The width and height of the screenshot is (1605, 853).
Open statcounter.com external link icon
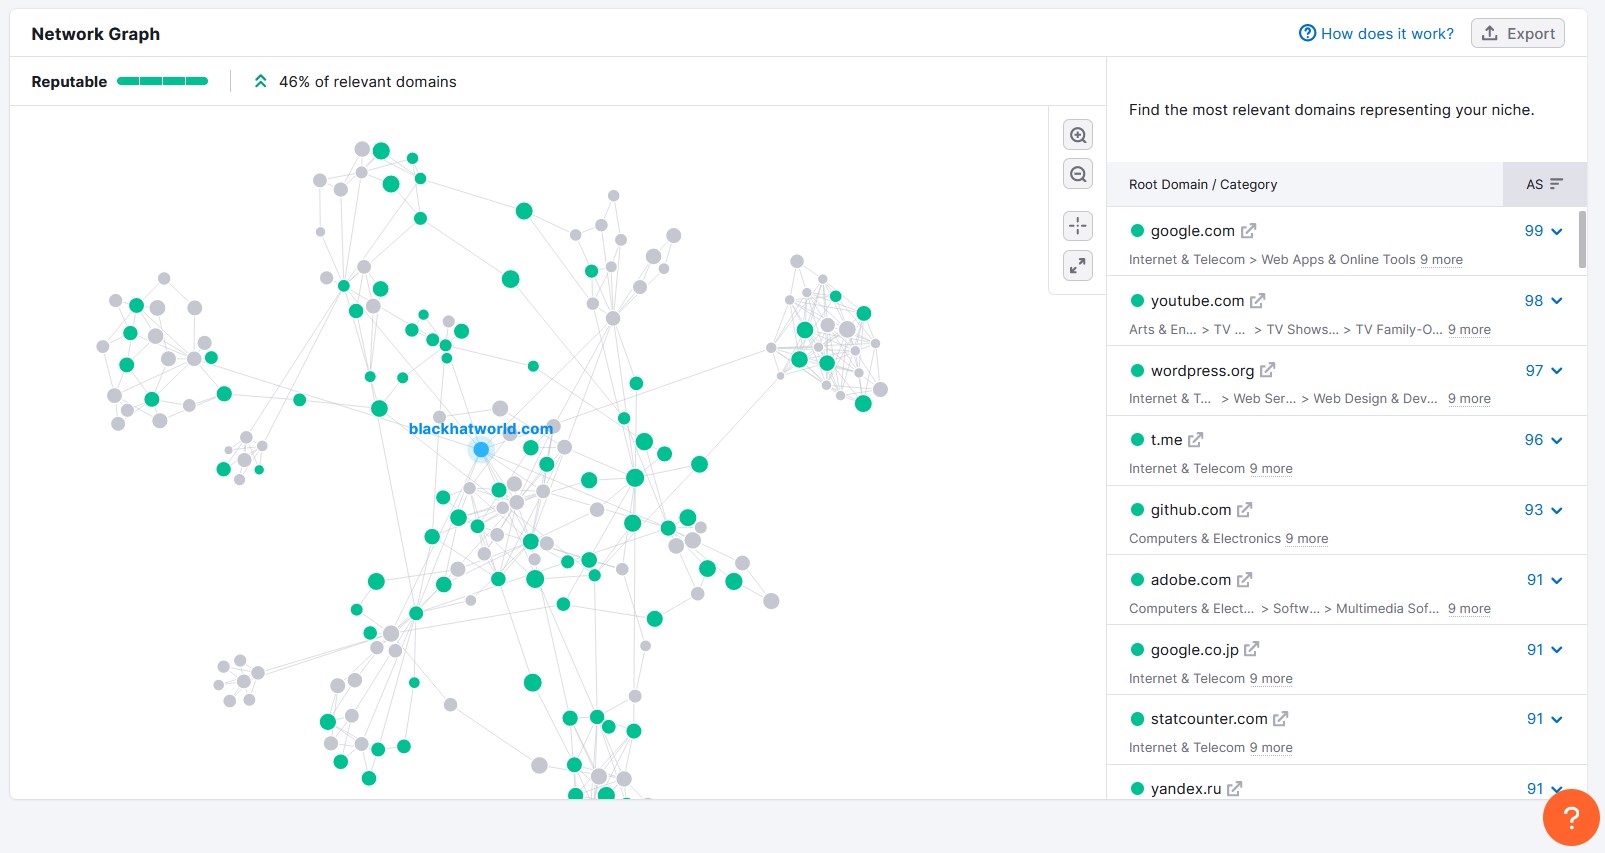1280,719
